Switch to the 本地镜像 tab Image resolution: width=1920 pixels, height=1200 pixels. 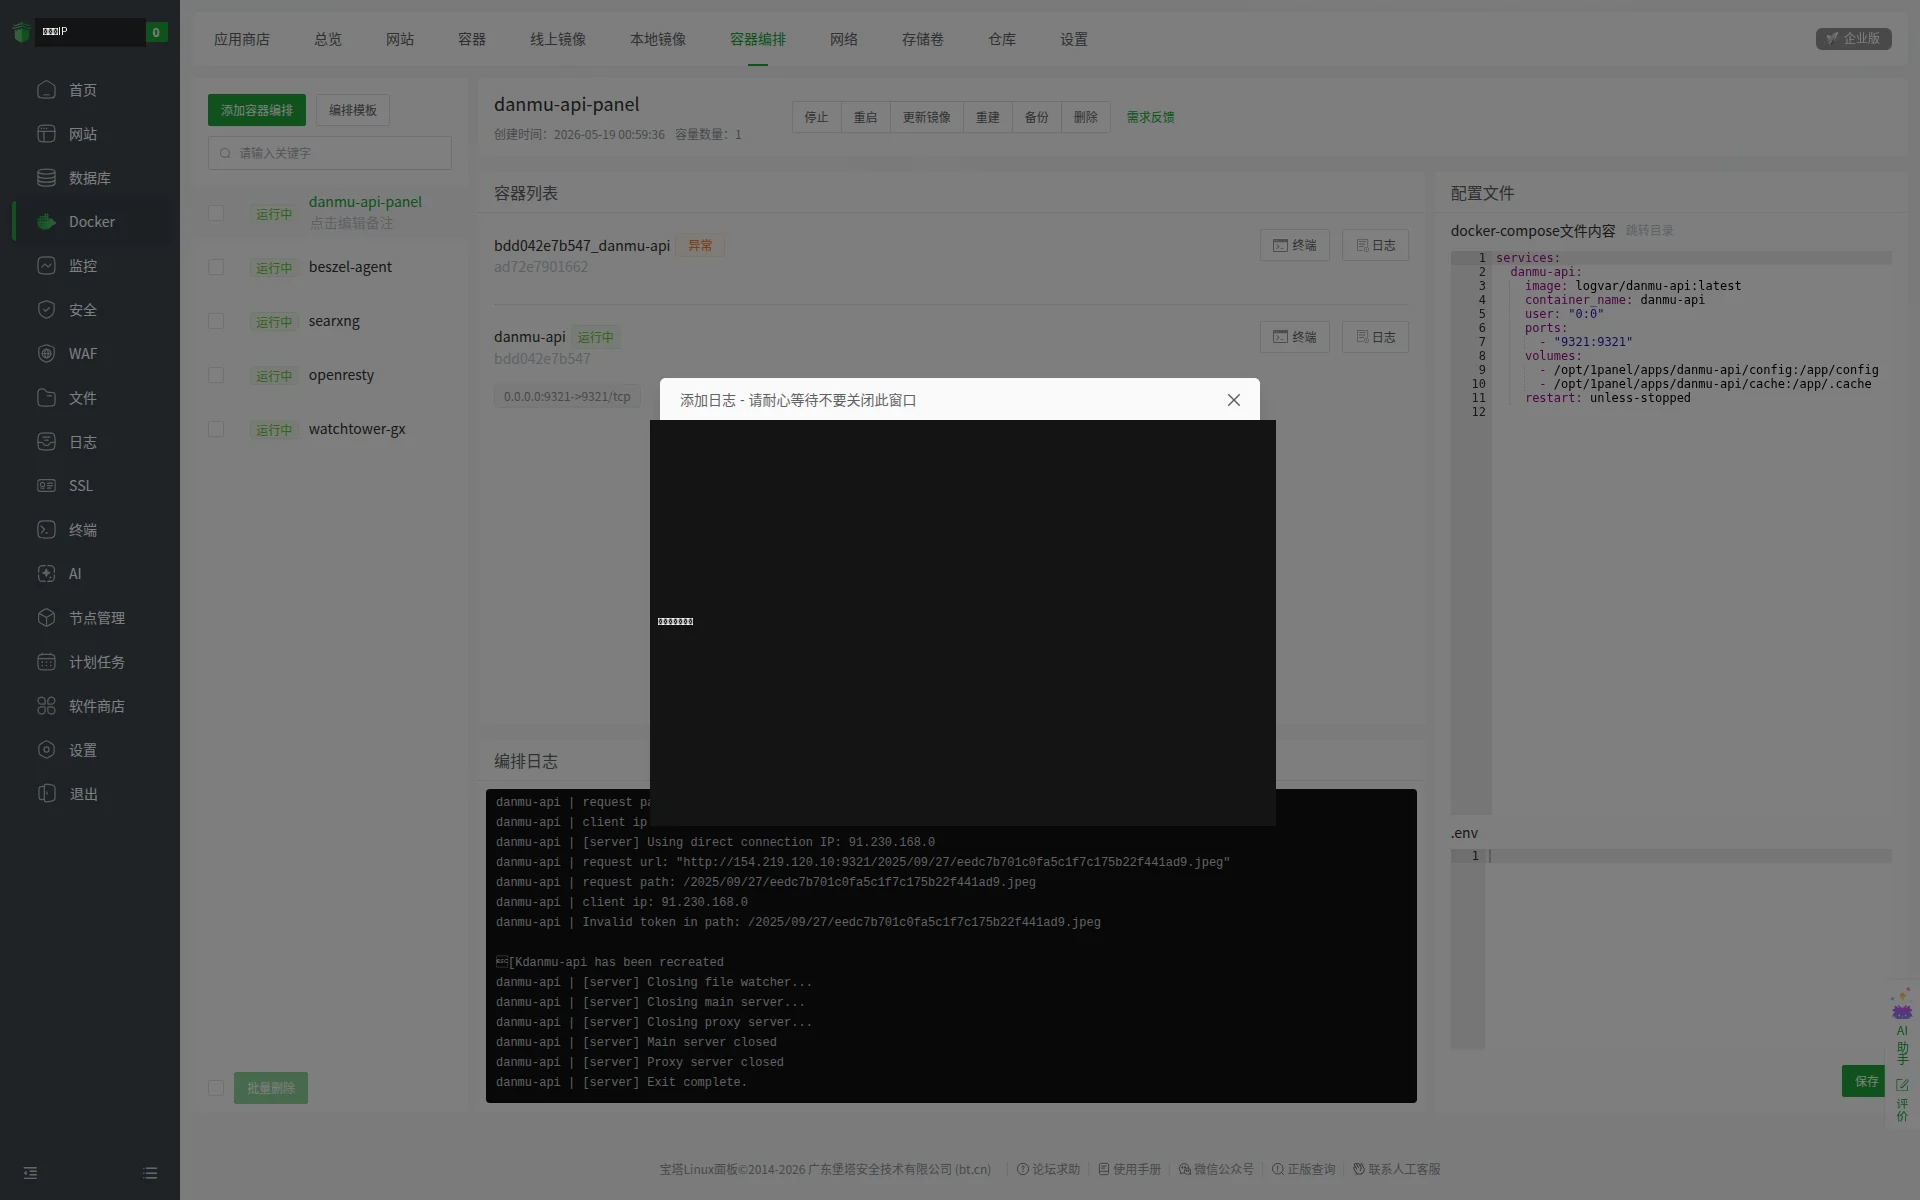click(x=658, y=39)
